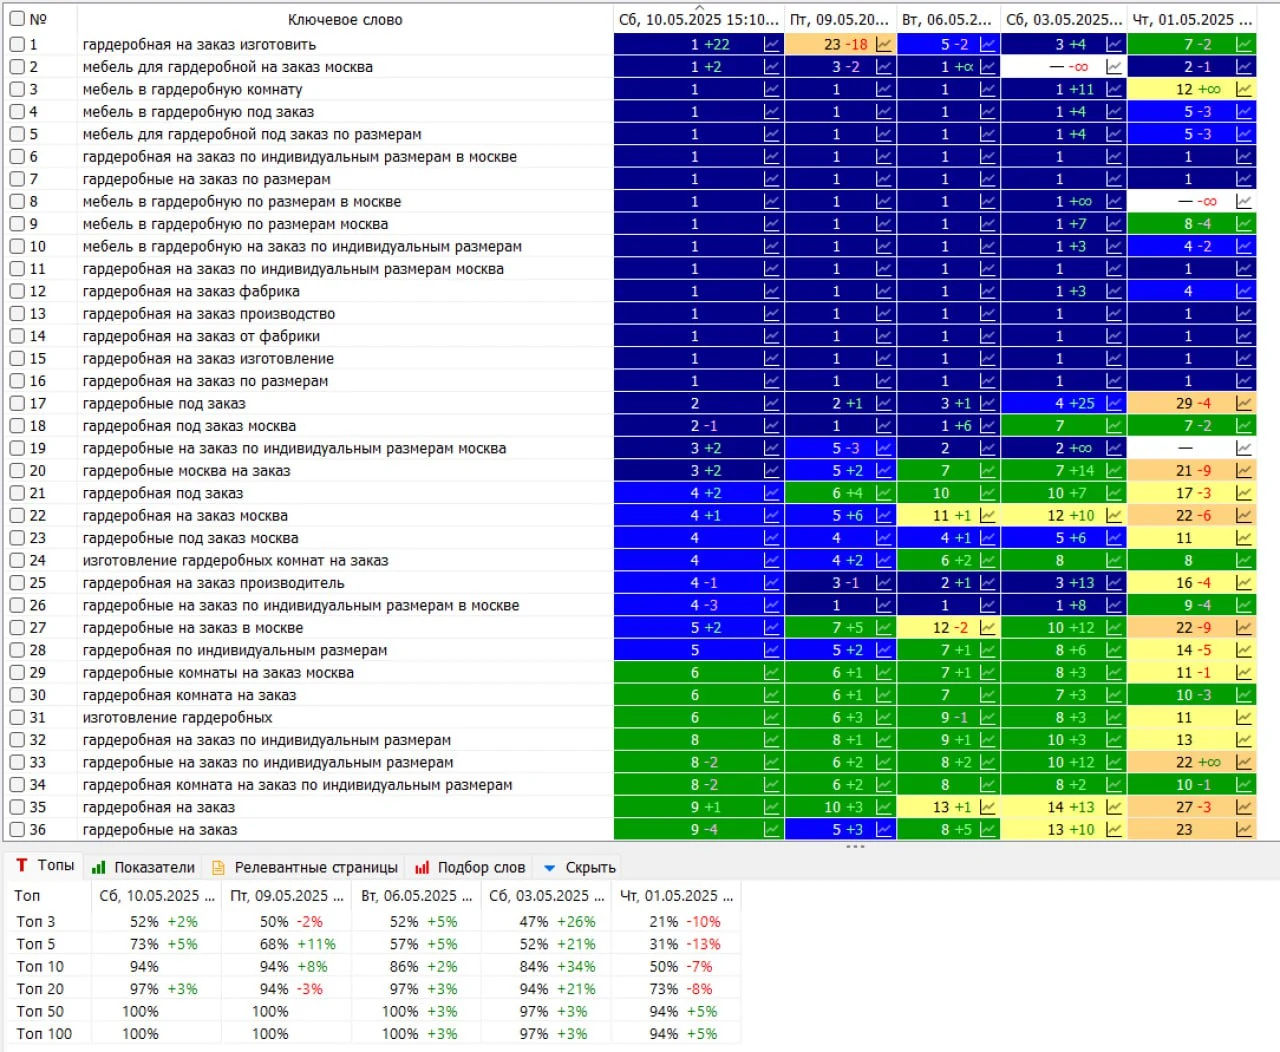
Task: Check the box for row 1
Action: click(17, 44)
